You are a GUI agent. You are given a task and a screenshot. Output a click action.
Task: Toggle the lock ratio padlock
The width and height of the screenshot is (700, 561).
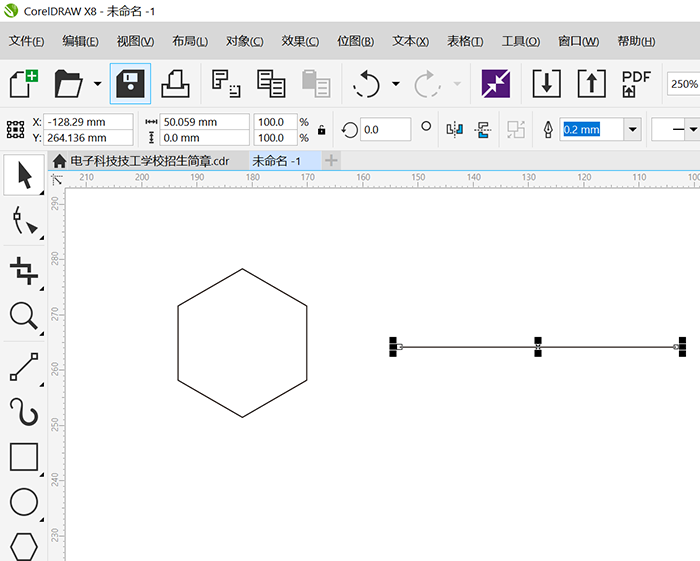321,130
